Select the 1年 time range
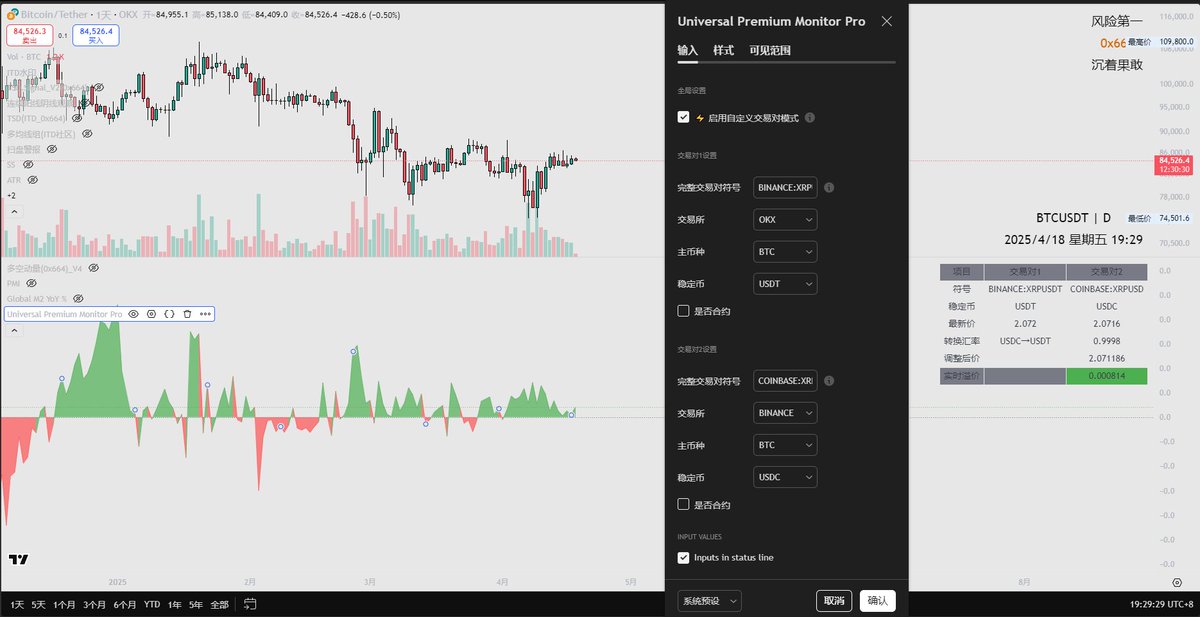 pos(174,604)
